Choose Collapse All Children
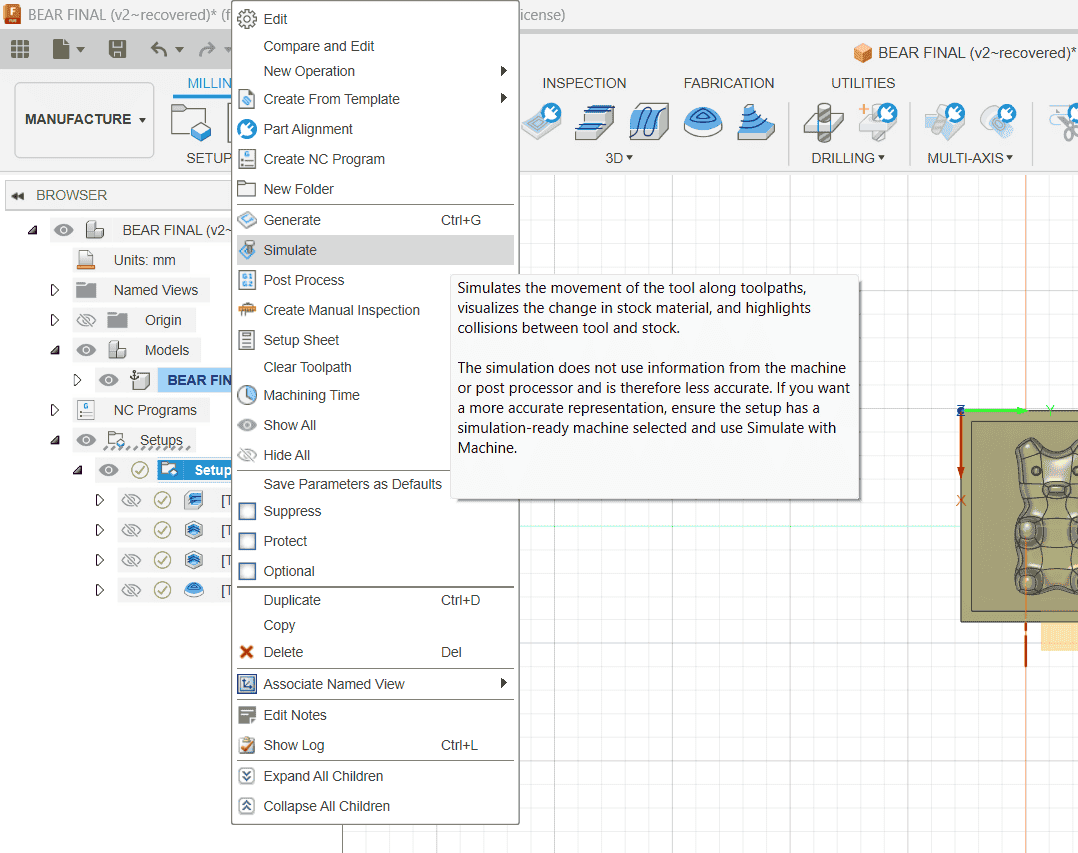 tap(375, 806)
